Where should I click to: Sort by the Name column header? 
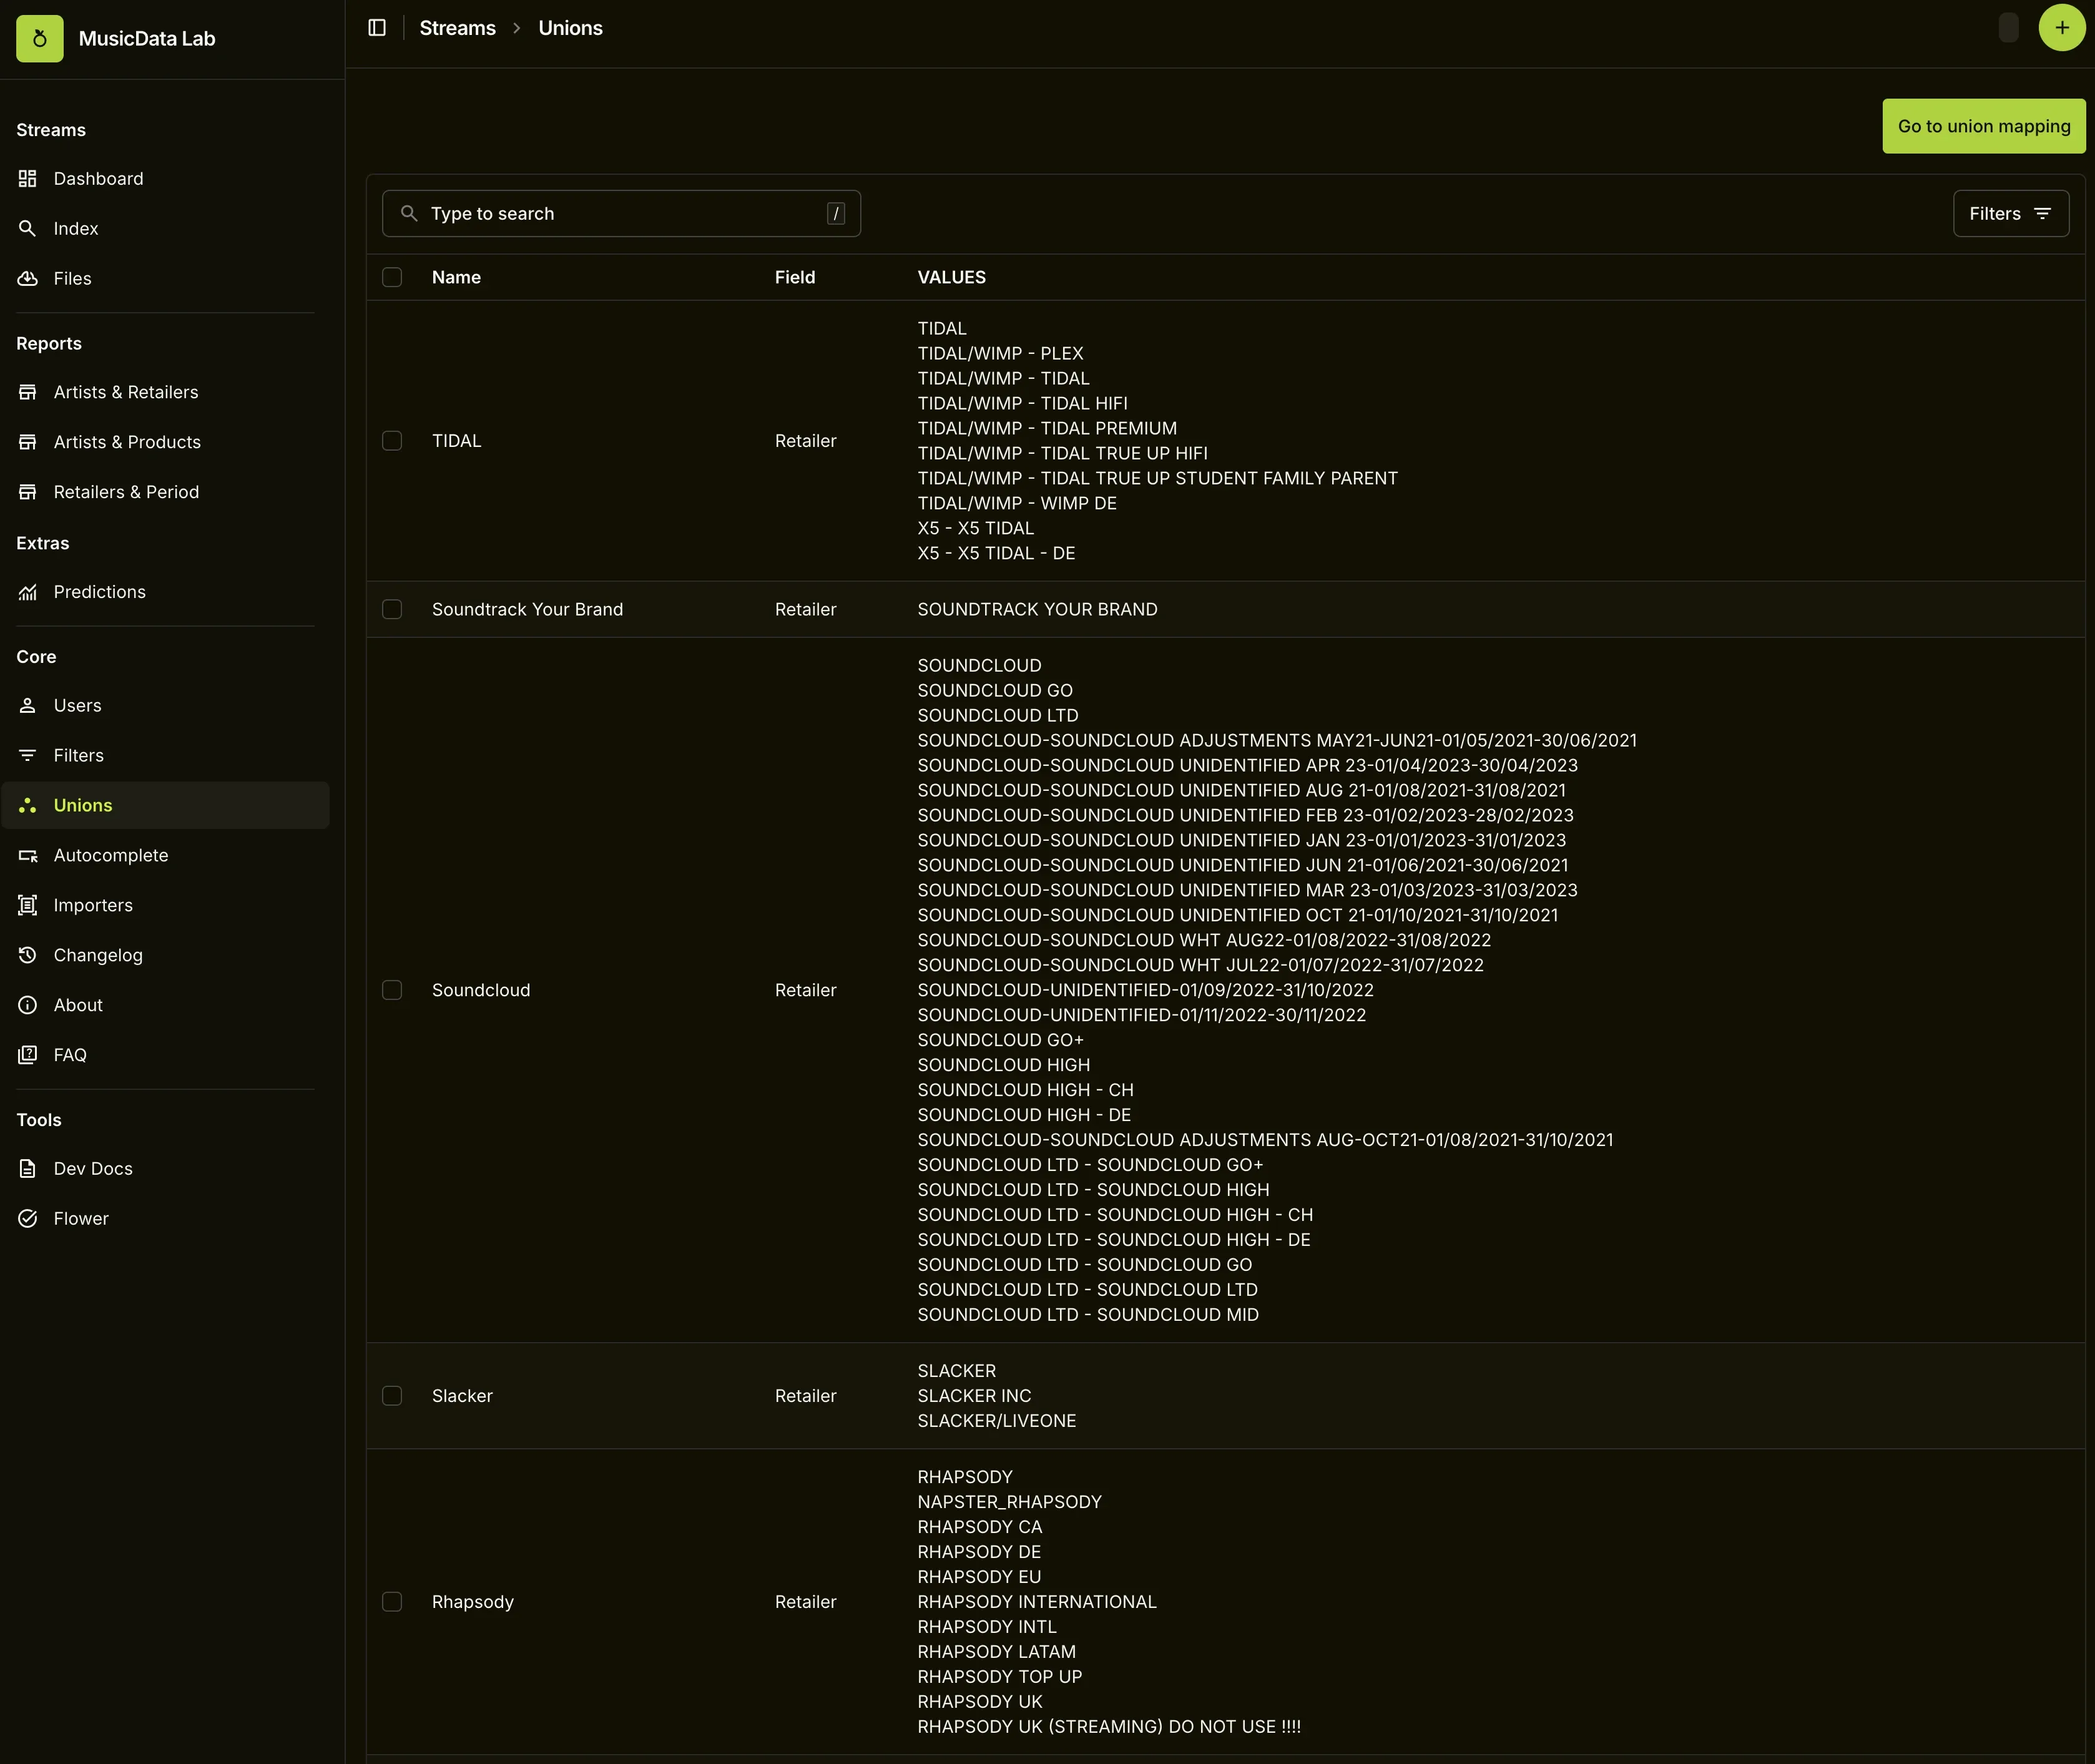point(456,278)
